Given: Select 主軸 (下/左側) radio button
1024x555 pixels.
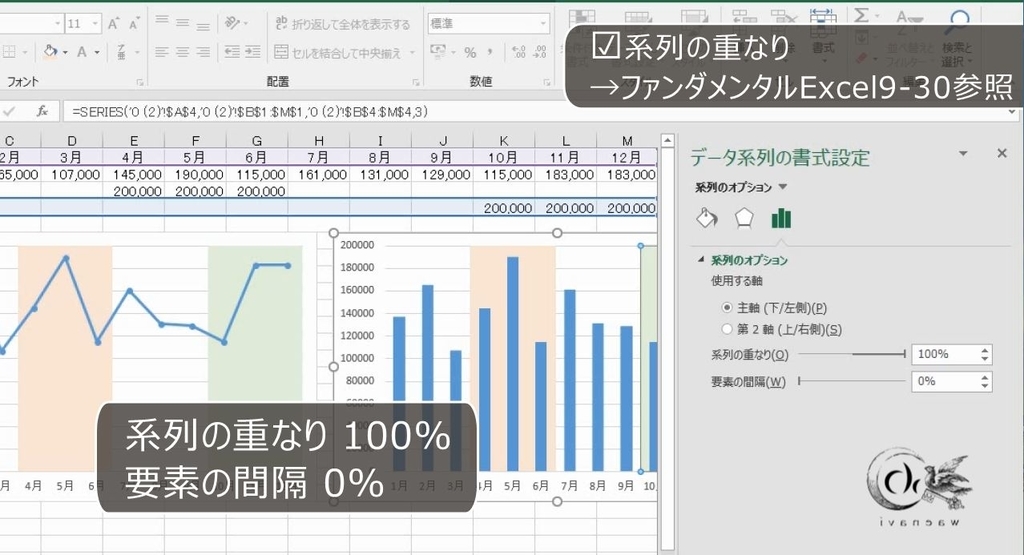Looking at the screenshot, I should [x=727, y=308].
